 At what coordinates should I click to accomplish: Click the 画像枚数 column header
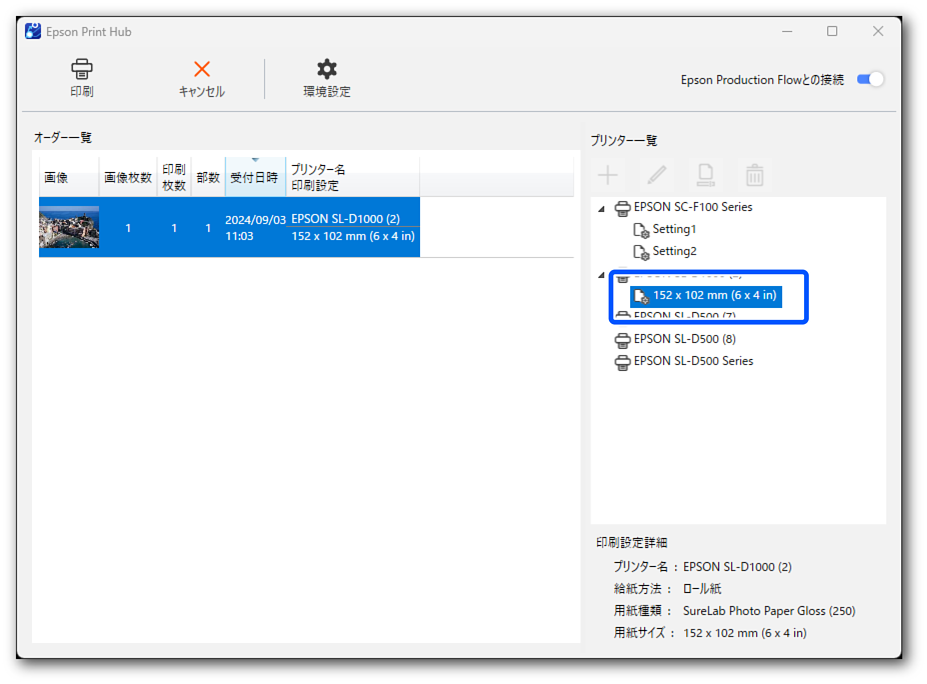click(x=128, y=178)
